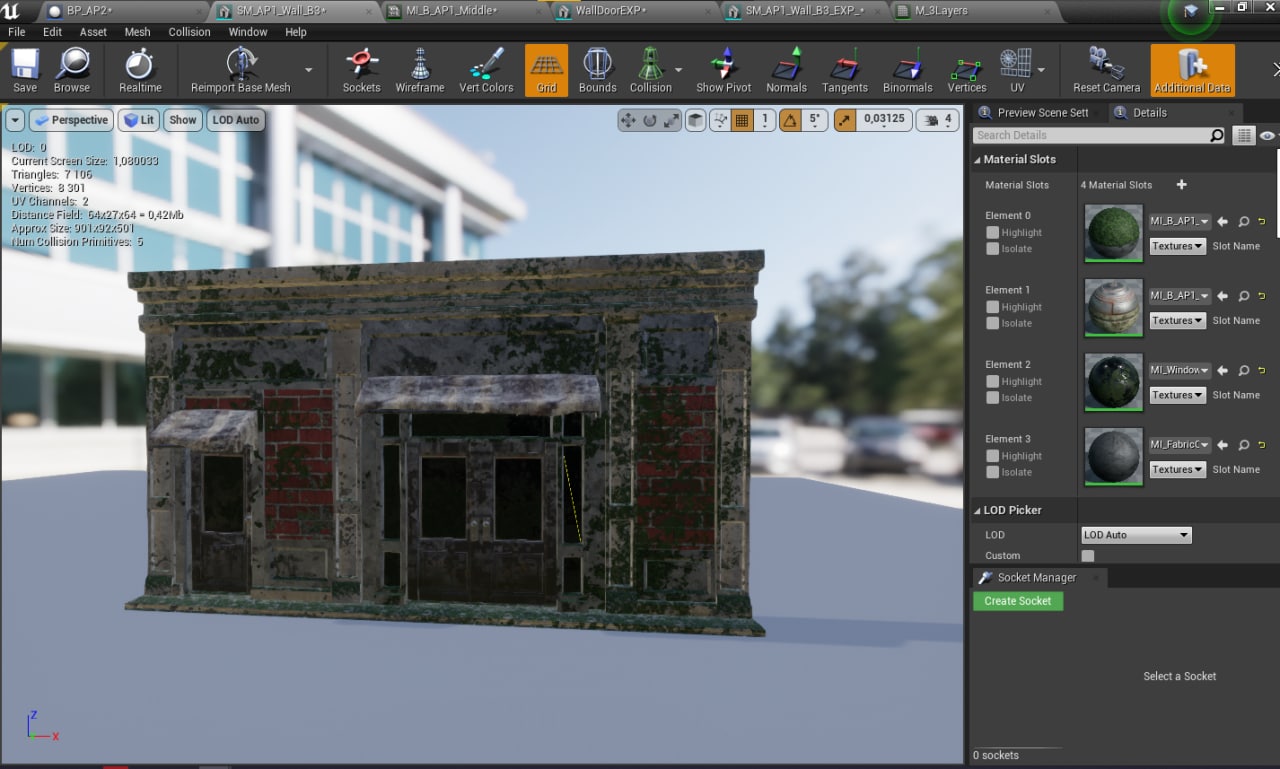The image size is (1280, 769).
Task: Switch to the MI_B_AP1_Middle tab
Action: tap(451, 11)
